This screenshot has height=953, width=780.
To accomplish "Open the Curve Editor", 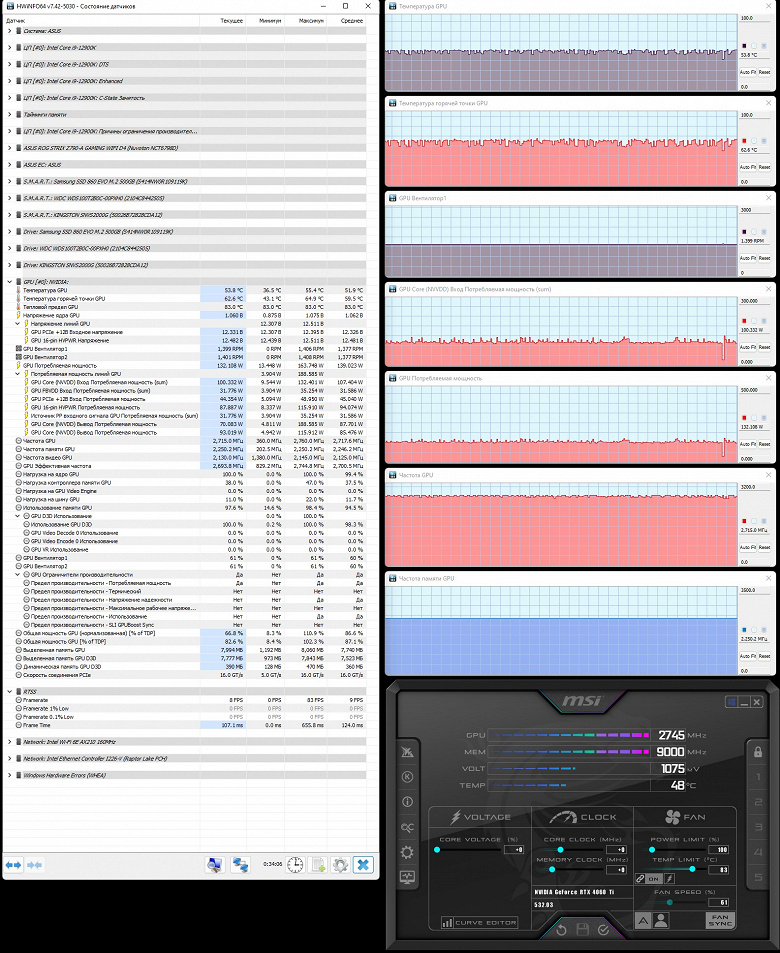I will (x=479, y=923).
